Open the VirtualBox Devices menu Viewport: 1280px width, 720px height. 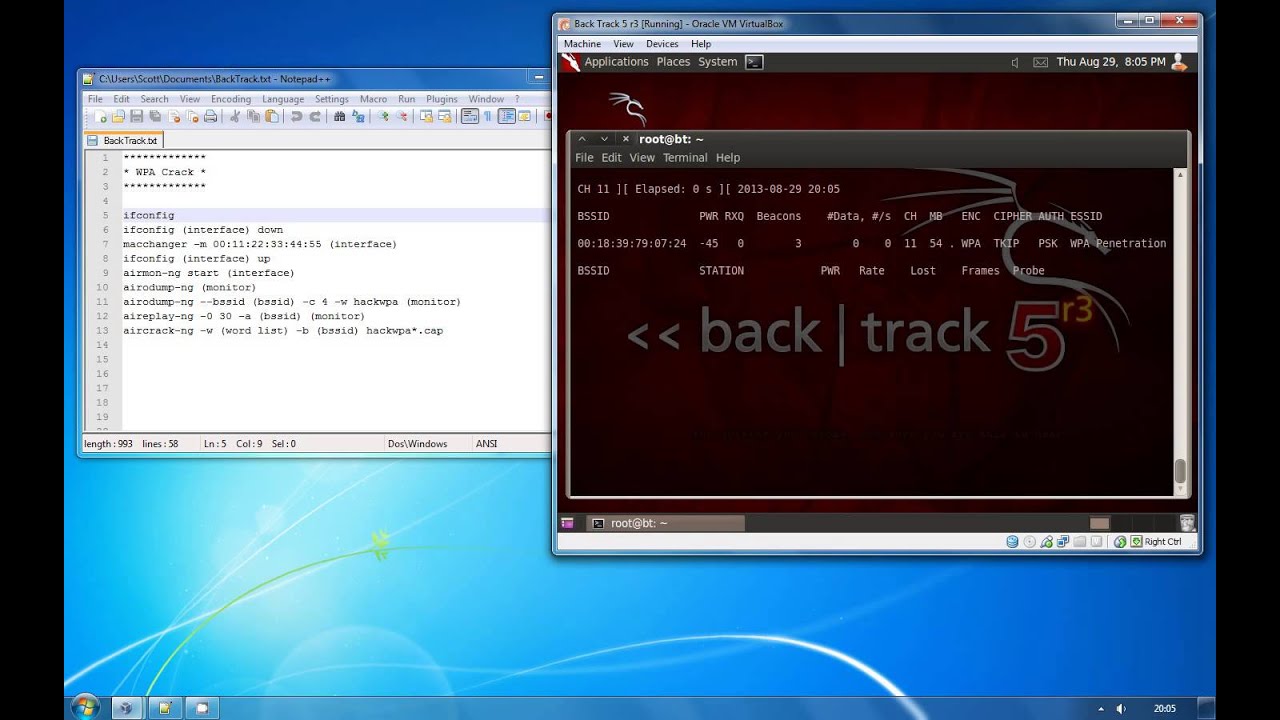click(x=662, y=44)
